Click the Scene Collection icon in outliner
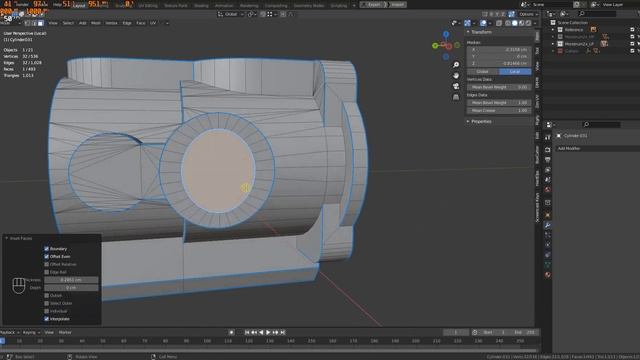Image resolution: width=640 pixels, height=360 pixels. coord(553,22)
